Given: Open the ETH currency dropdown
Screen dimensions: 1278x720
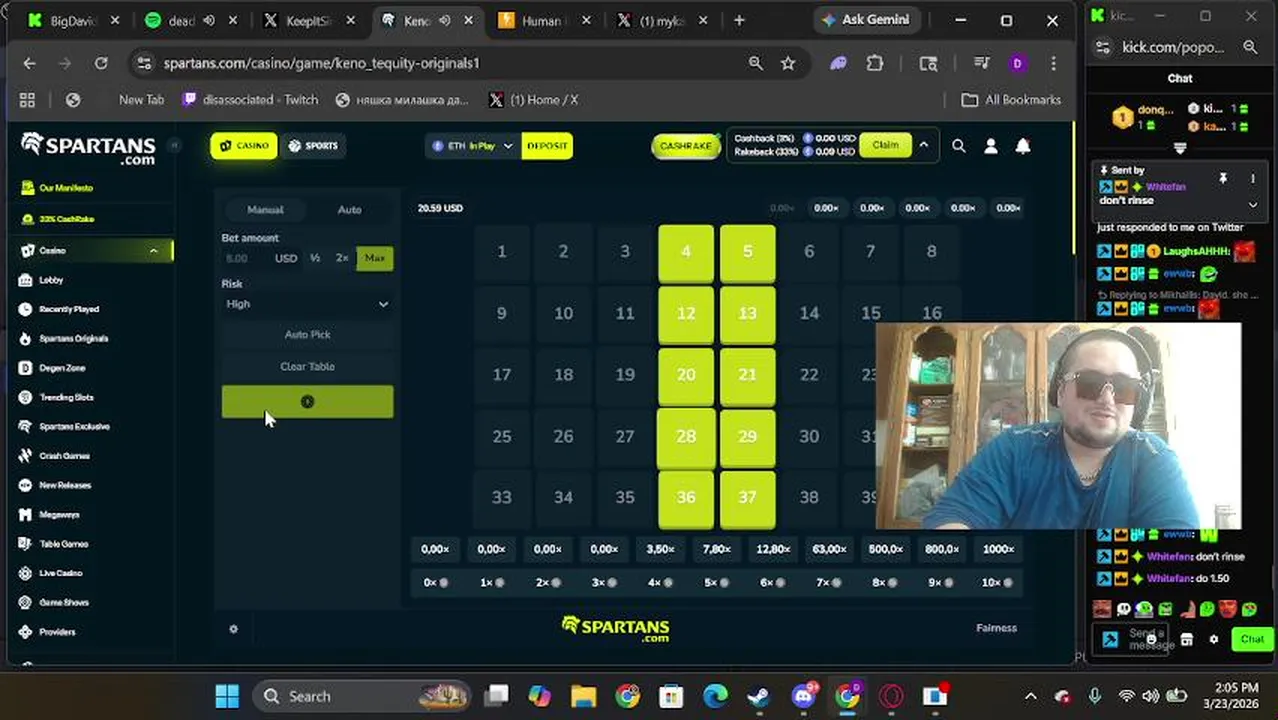Looking at the screenshot, I should [472, 146].
